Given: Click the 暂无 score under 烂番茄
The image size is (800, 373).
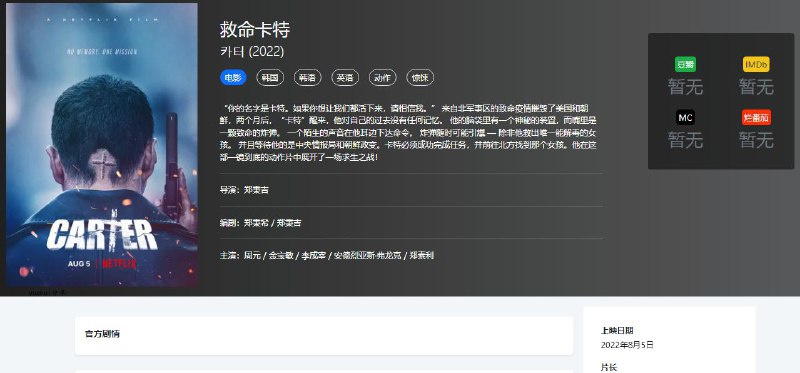Looking at the screenshot, I should click(x=756, y=140).
